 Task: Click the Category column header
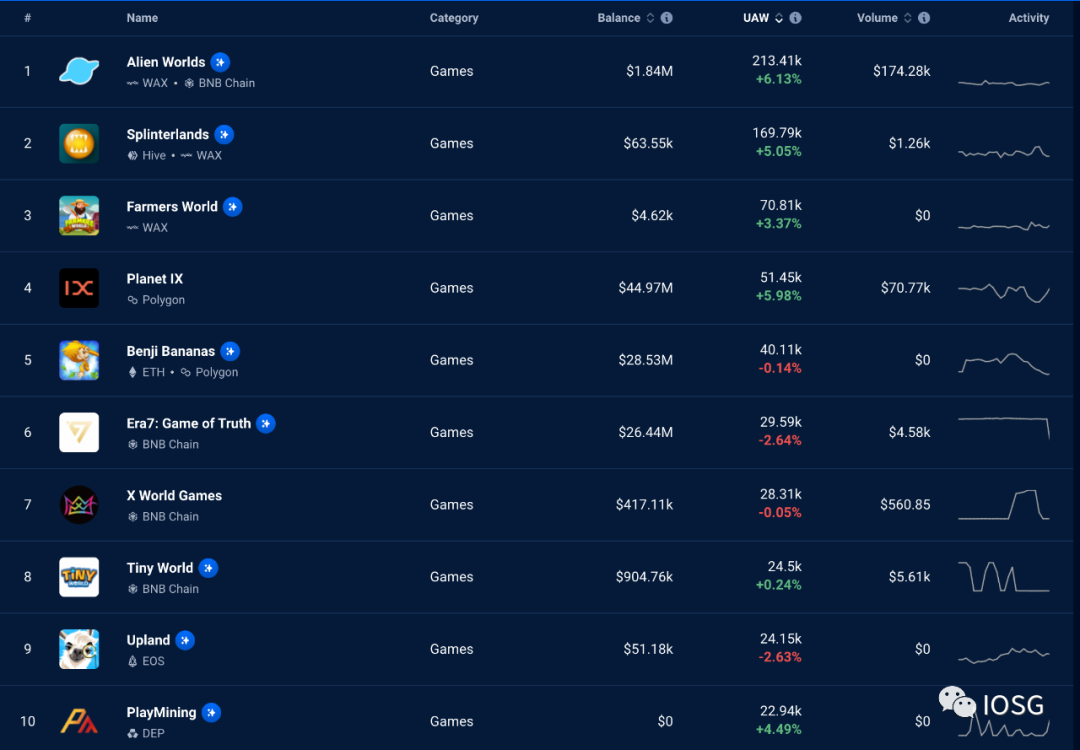tap(454, 18)
